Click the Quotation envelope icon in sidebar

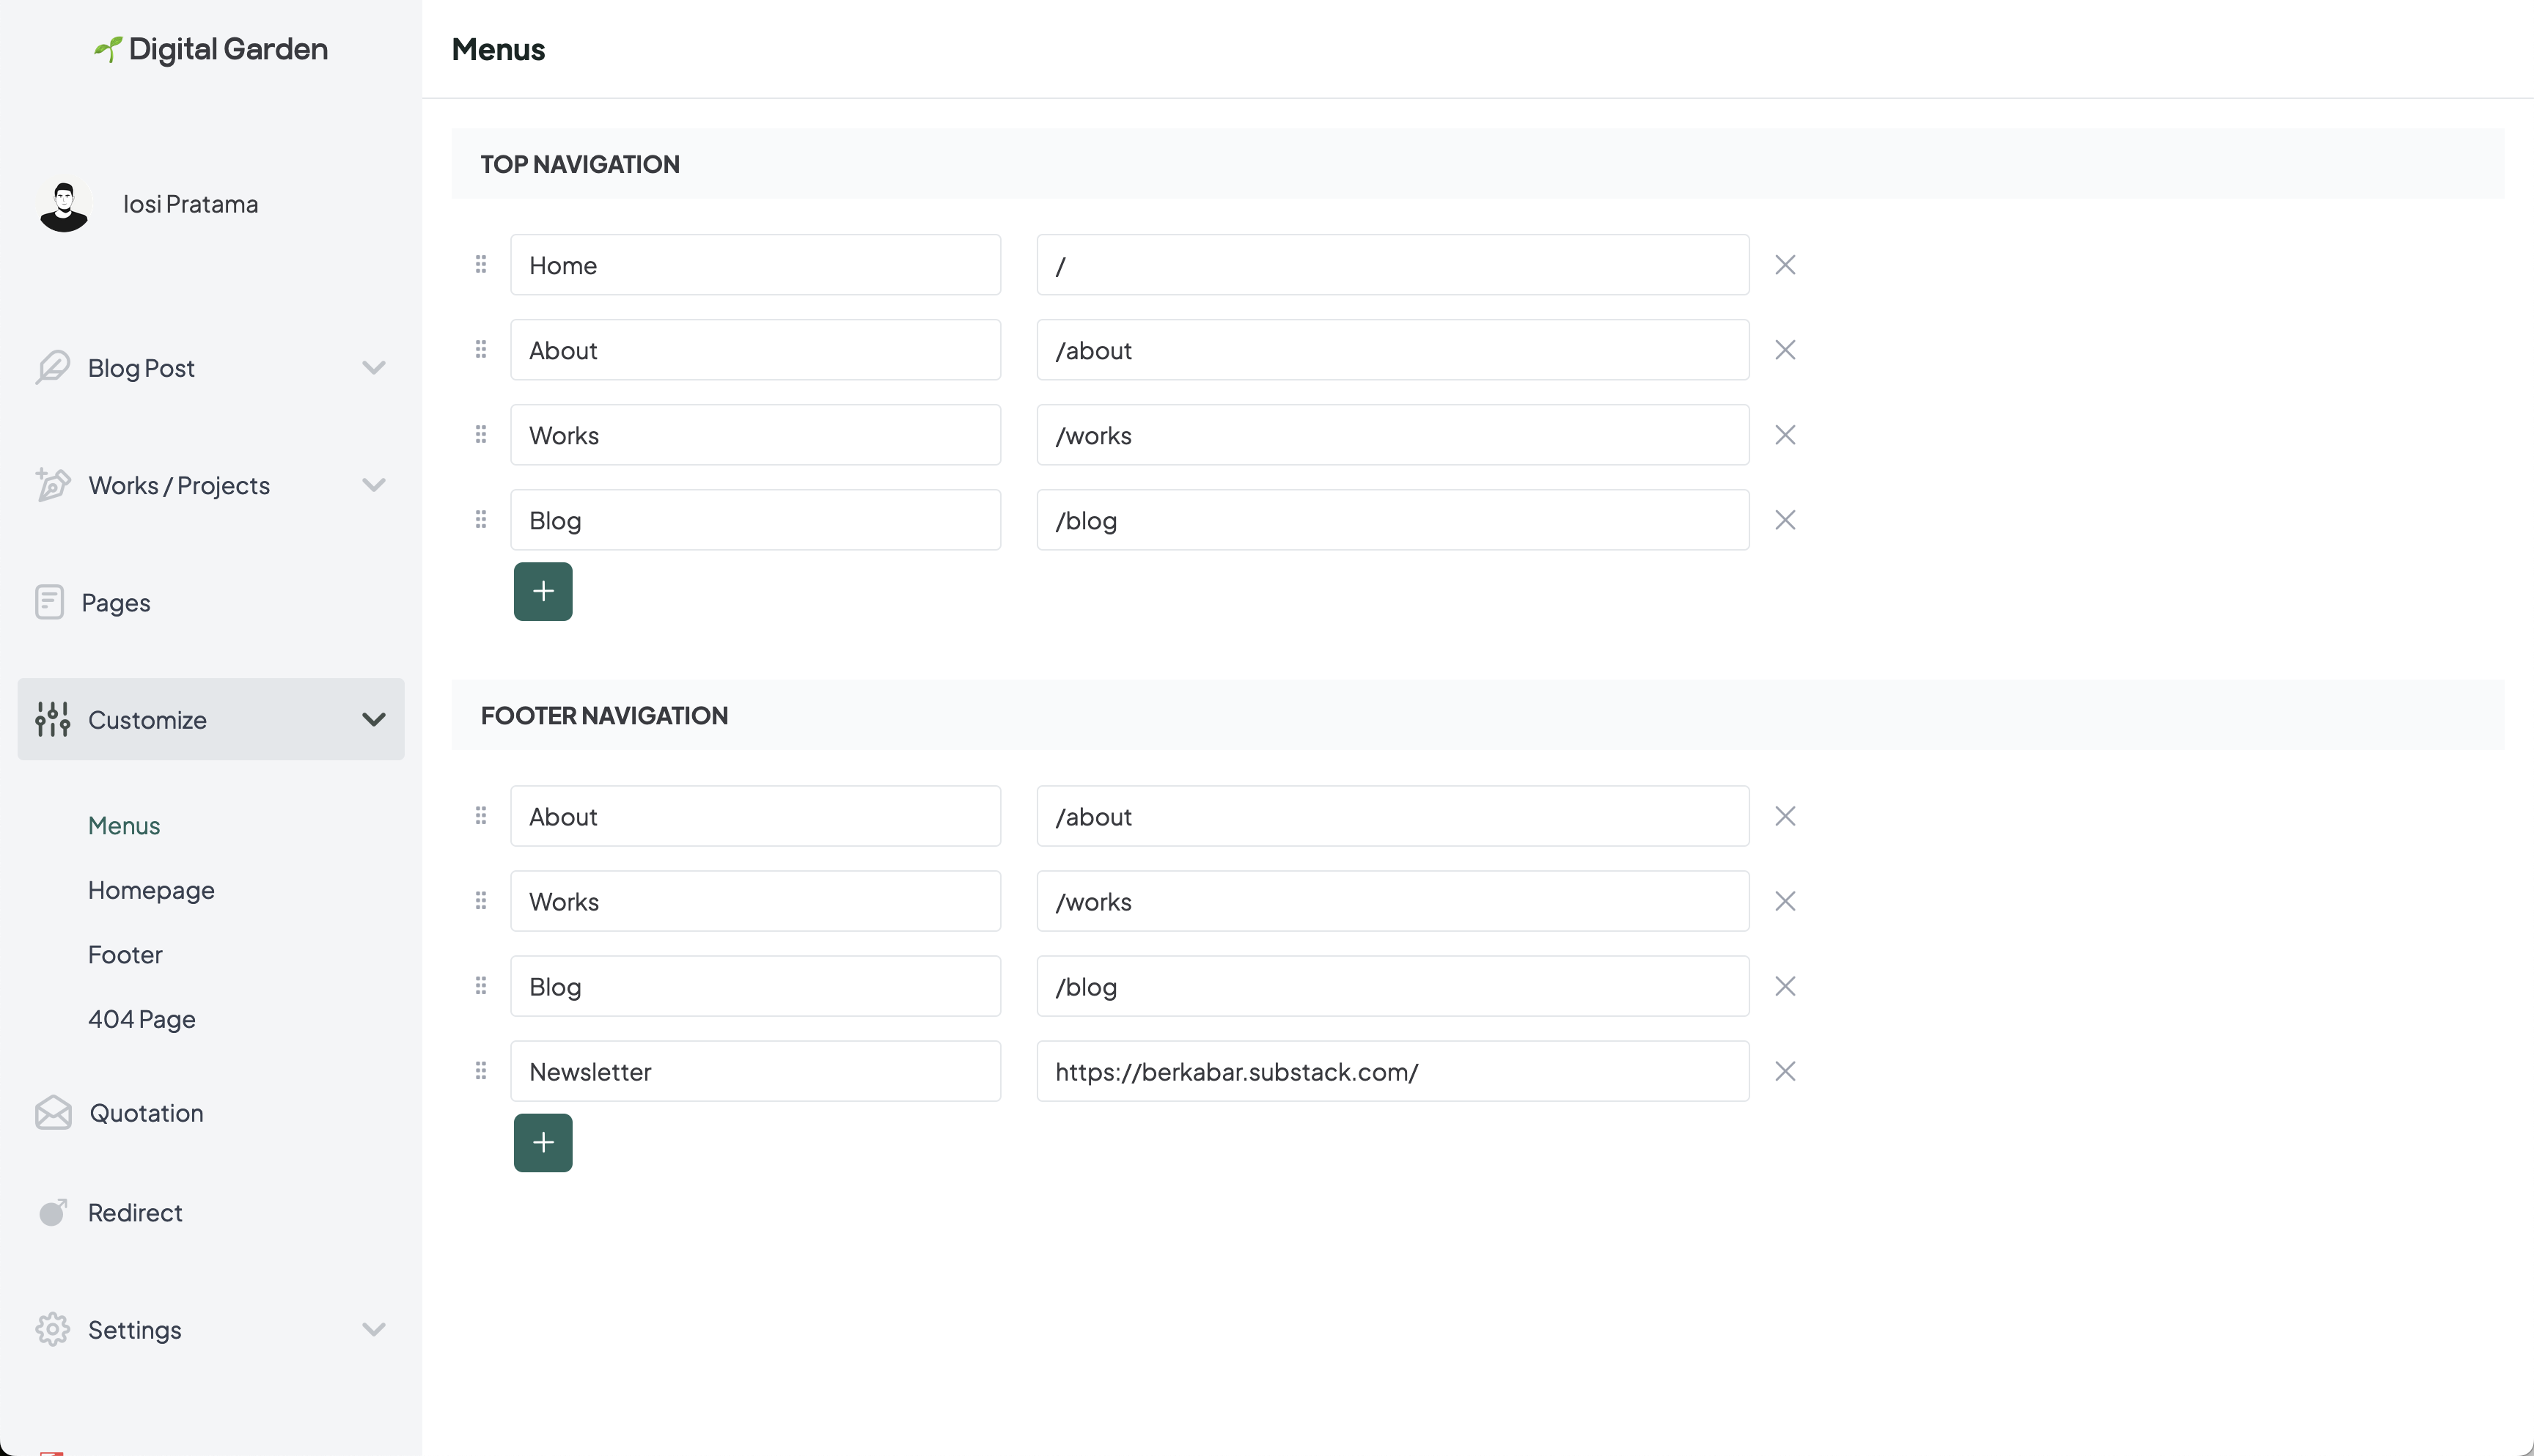pyautogui.click(x=53, y=1112)
